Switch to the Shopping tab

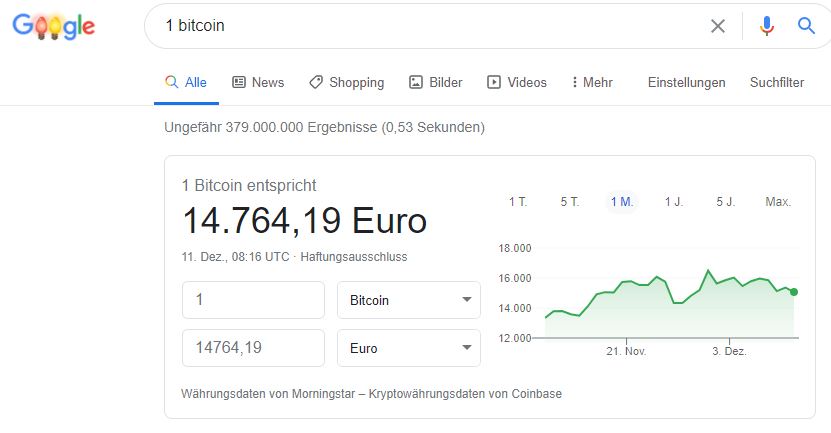[x=346, y=83]
